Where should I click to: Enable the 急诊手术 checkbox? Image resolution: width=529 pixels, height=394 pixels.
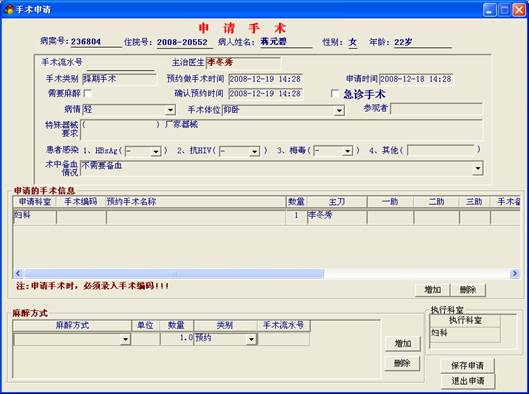(335, 93)
